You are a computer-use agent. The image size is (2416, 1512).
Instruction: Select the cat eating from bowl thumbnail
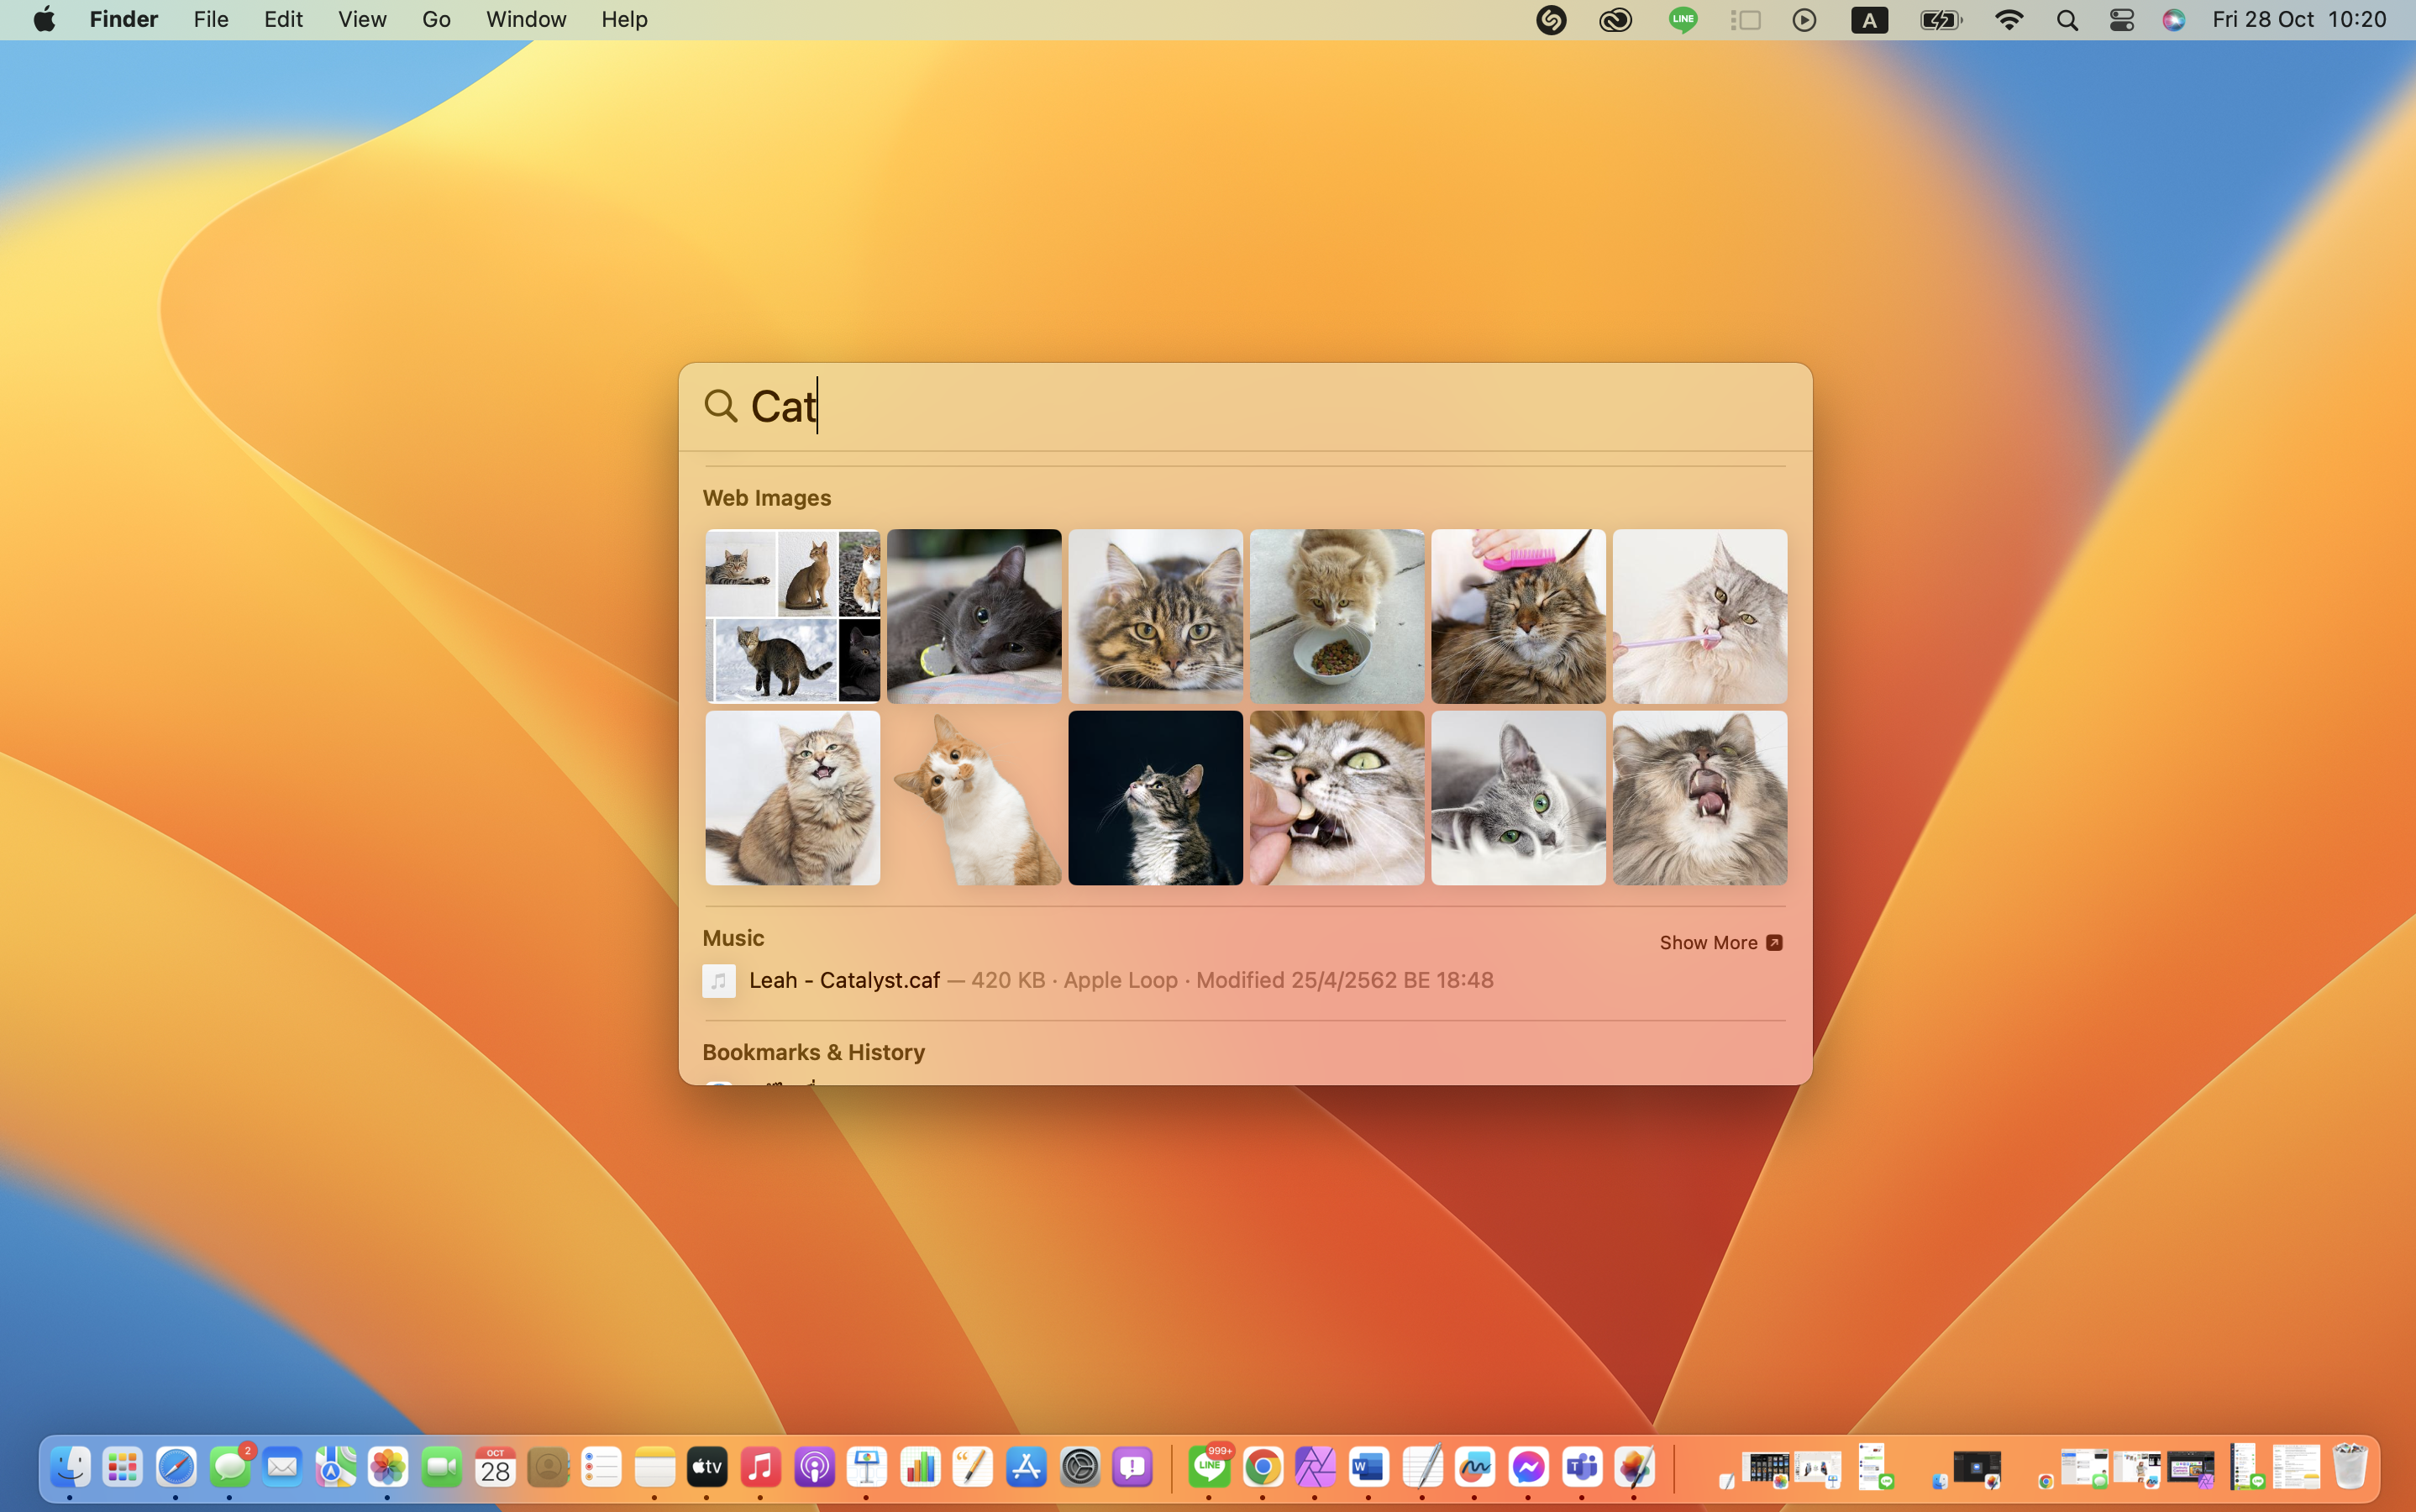click(1336, 616)
